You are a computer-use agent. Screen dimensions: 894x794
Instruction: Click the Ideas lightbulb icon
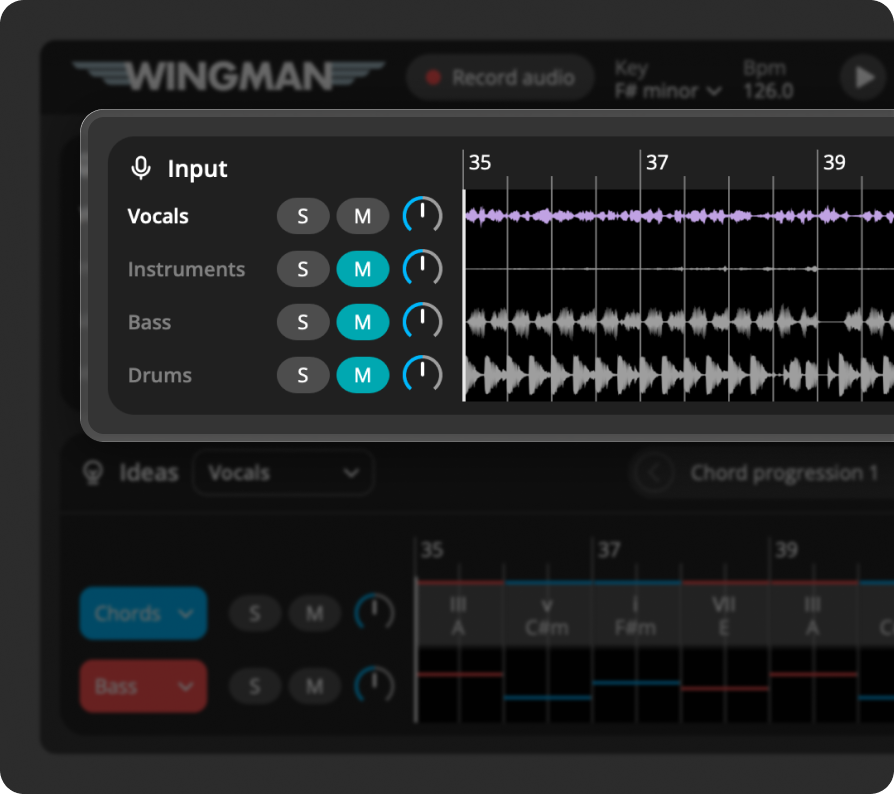pos(93,473)
